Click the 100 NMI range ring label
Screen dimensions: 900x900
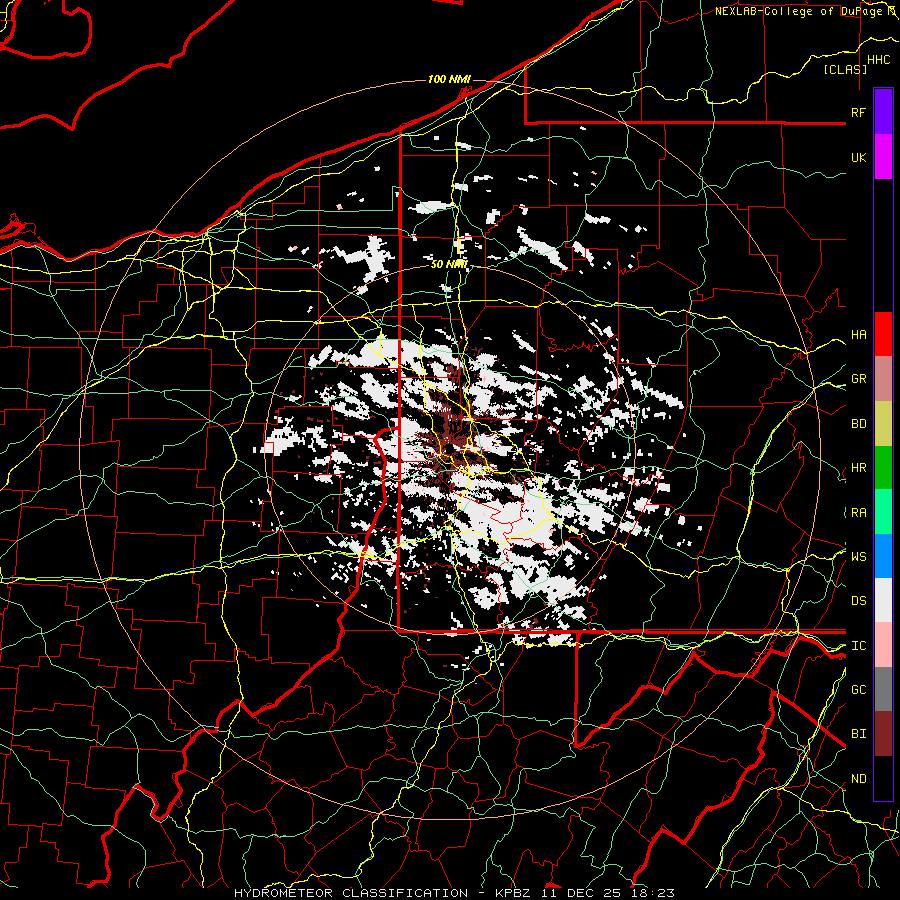click(x=449, y=79)
